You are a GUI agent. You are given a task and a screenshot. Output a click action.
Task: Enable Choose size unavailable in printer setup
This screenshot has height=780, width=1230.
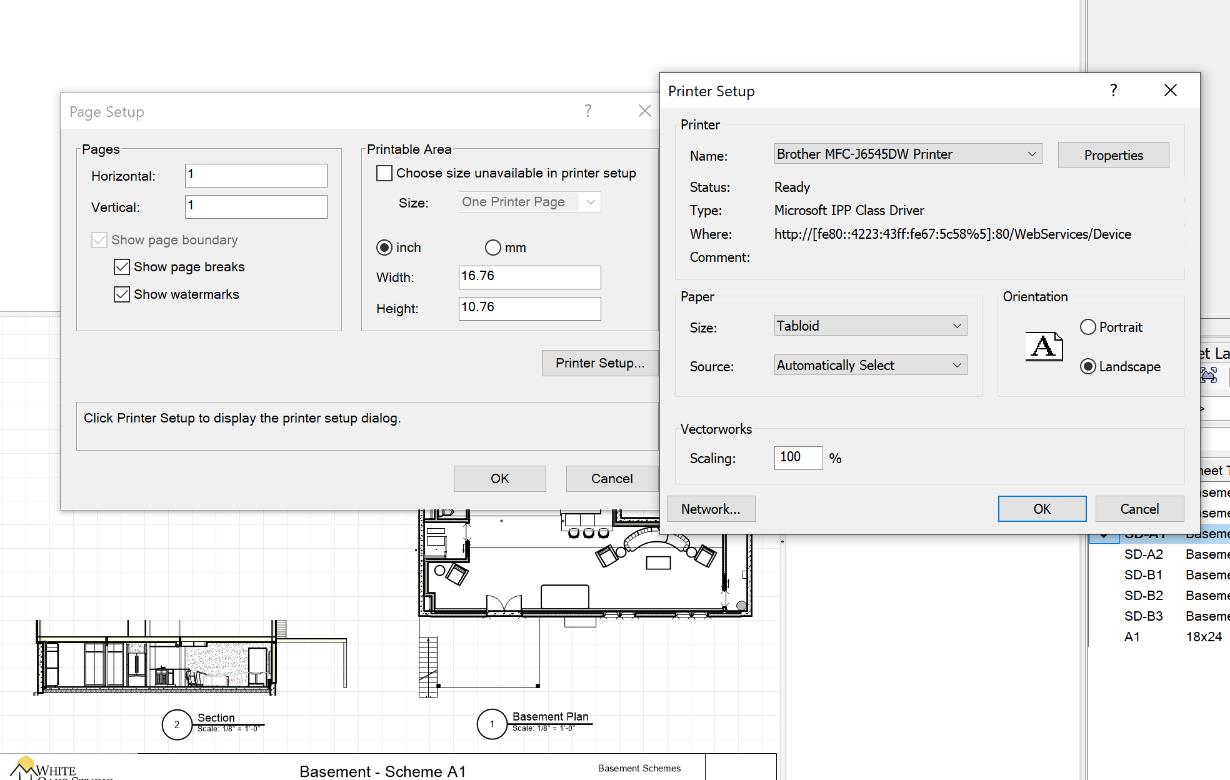pos(384,173)
